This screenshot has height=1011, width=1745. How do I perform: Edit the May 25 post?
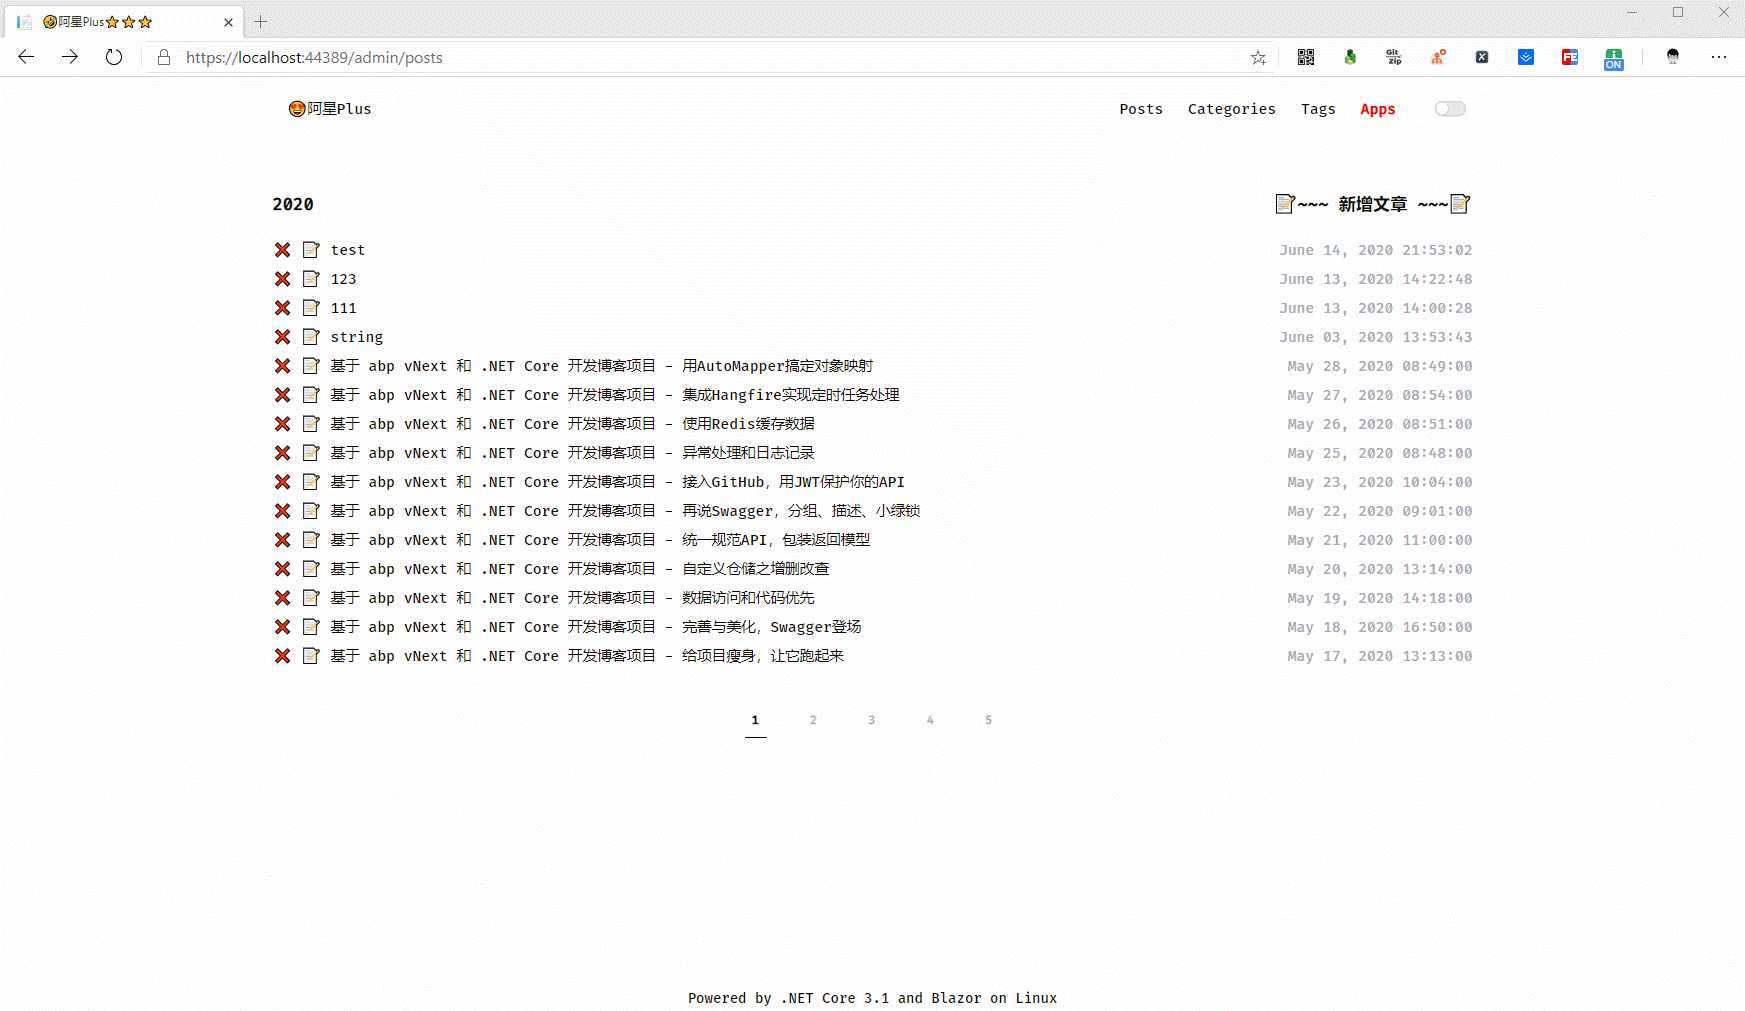coord(311,453)
